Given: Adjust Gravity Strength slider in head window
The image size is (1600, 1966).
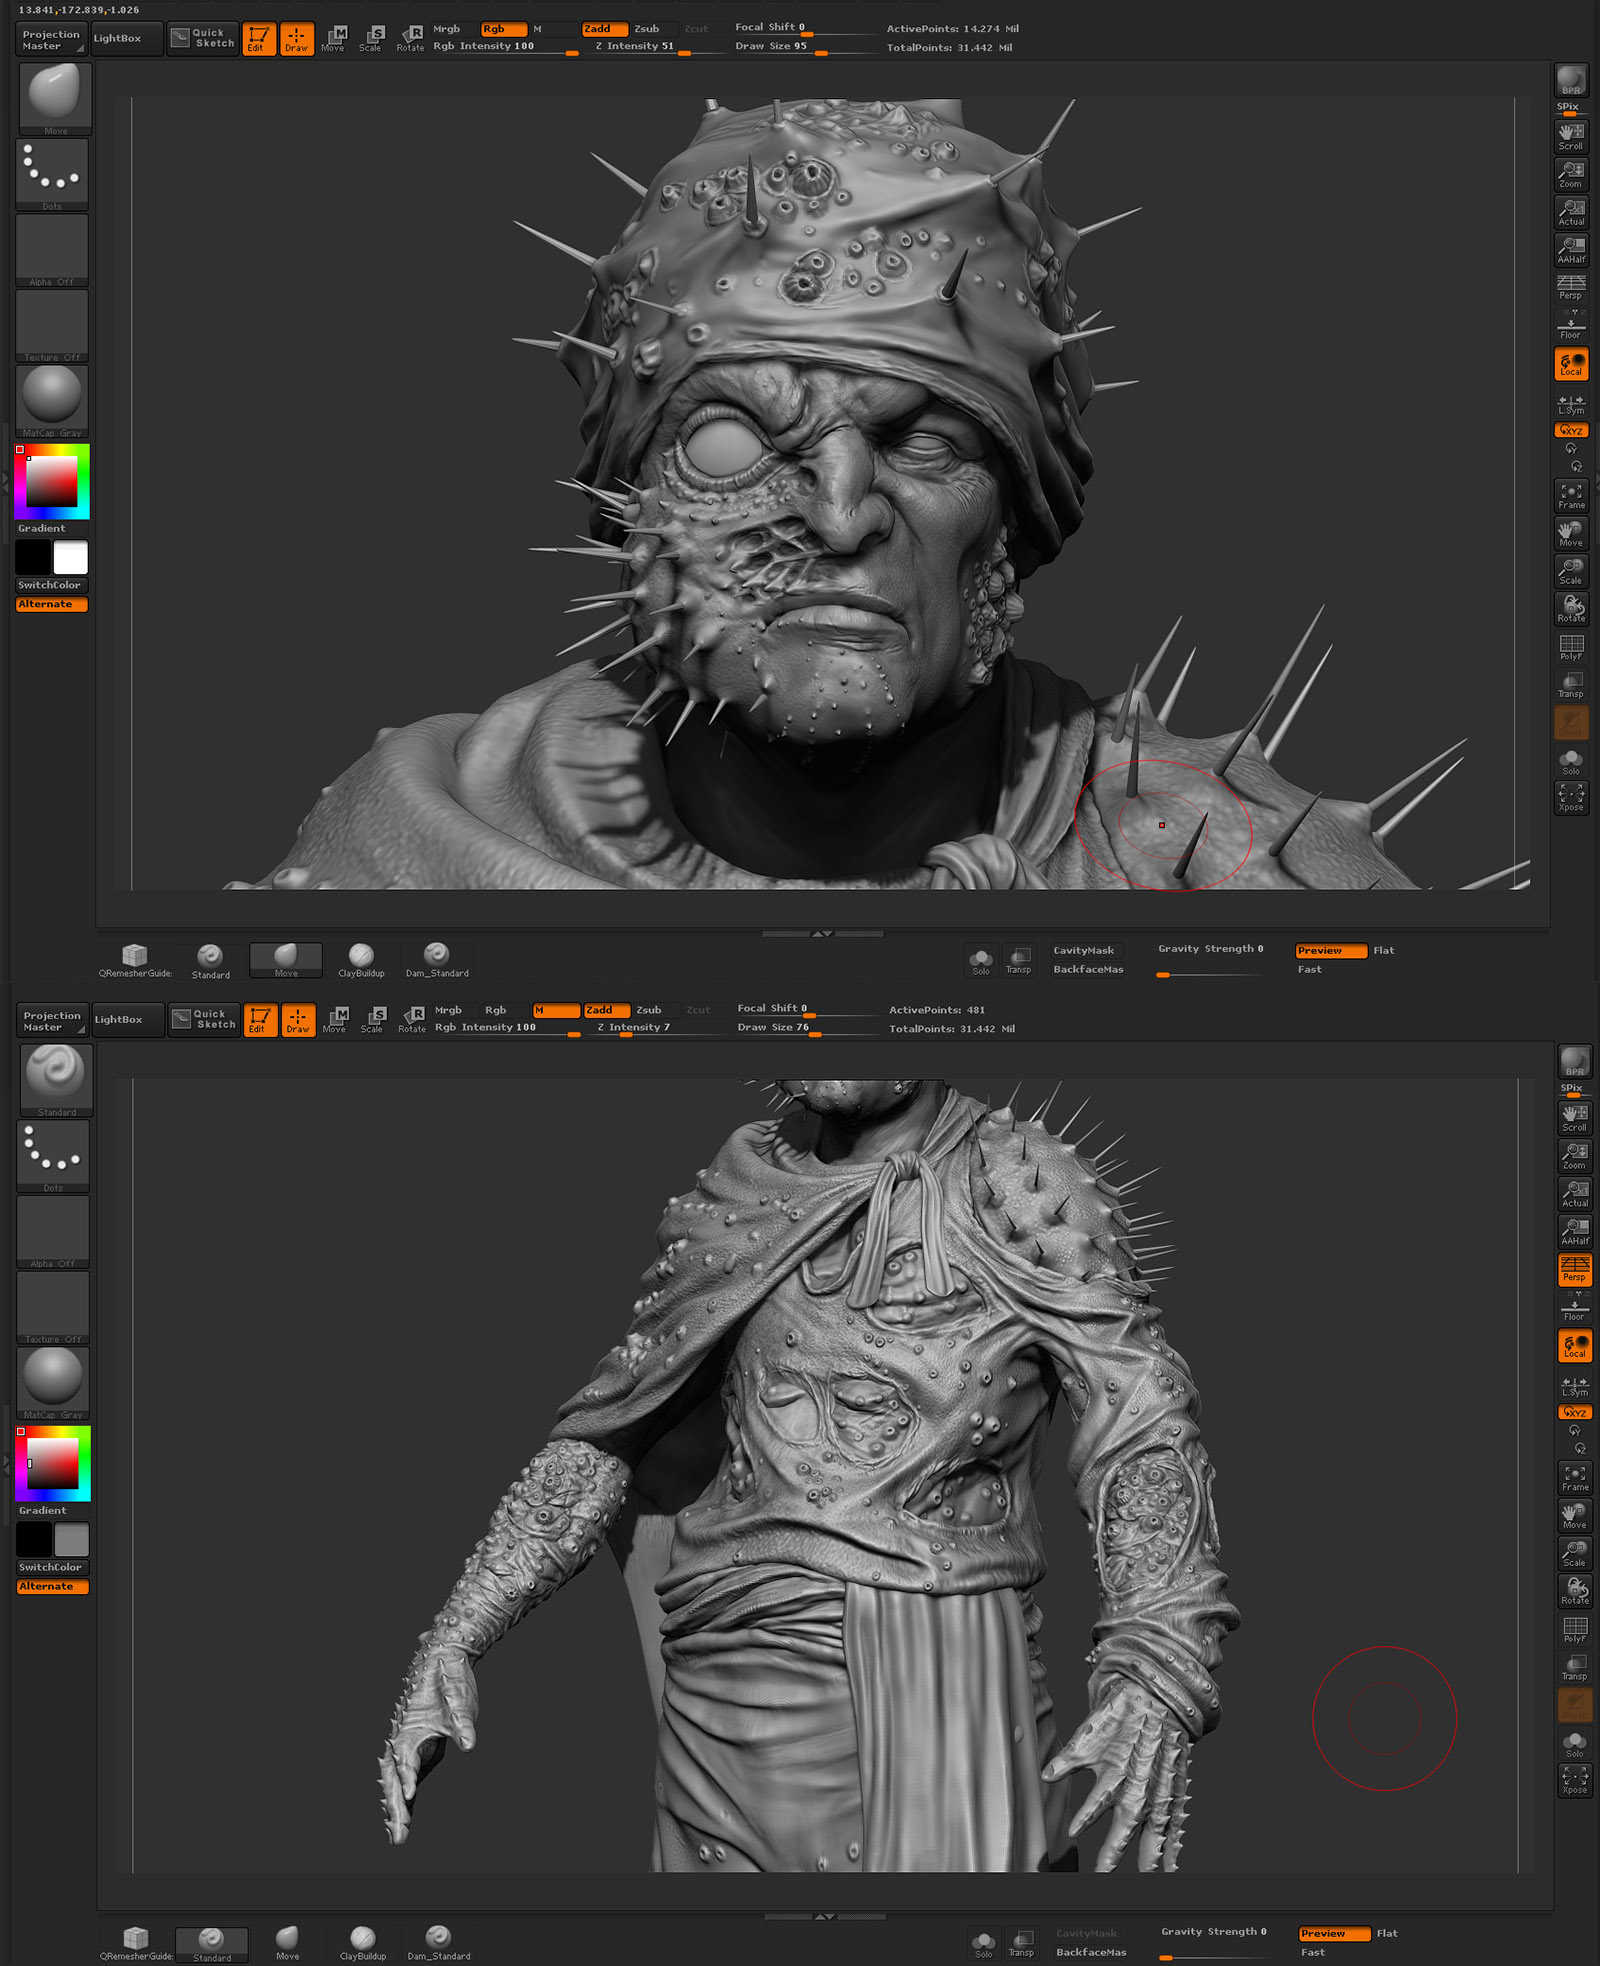Looking at the screenshot, I should 1211,960.
